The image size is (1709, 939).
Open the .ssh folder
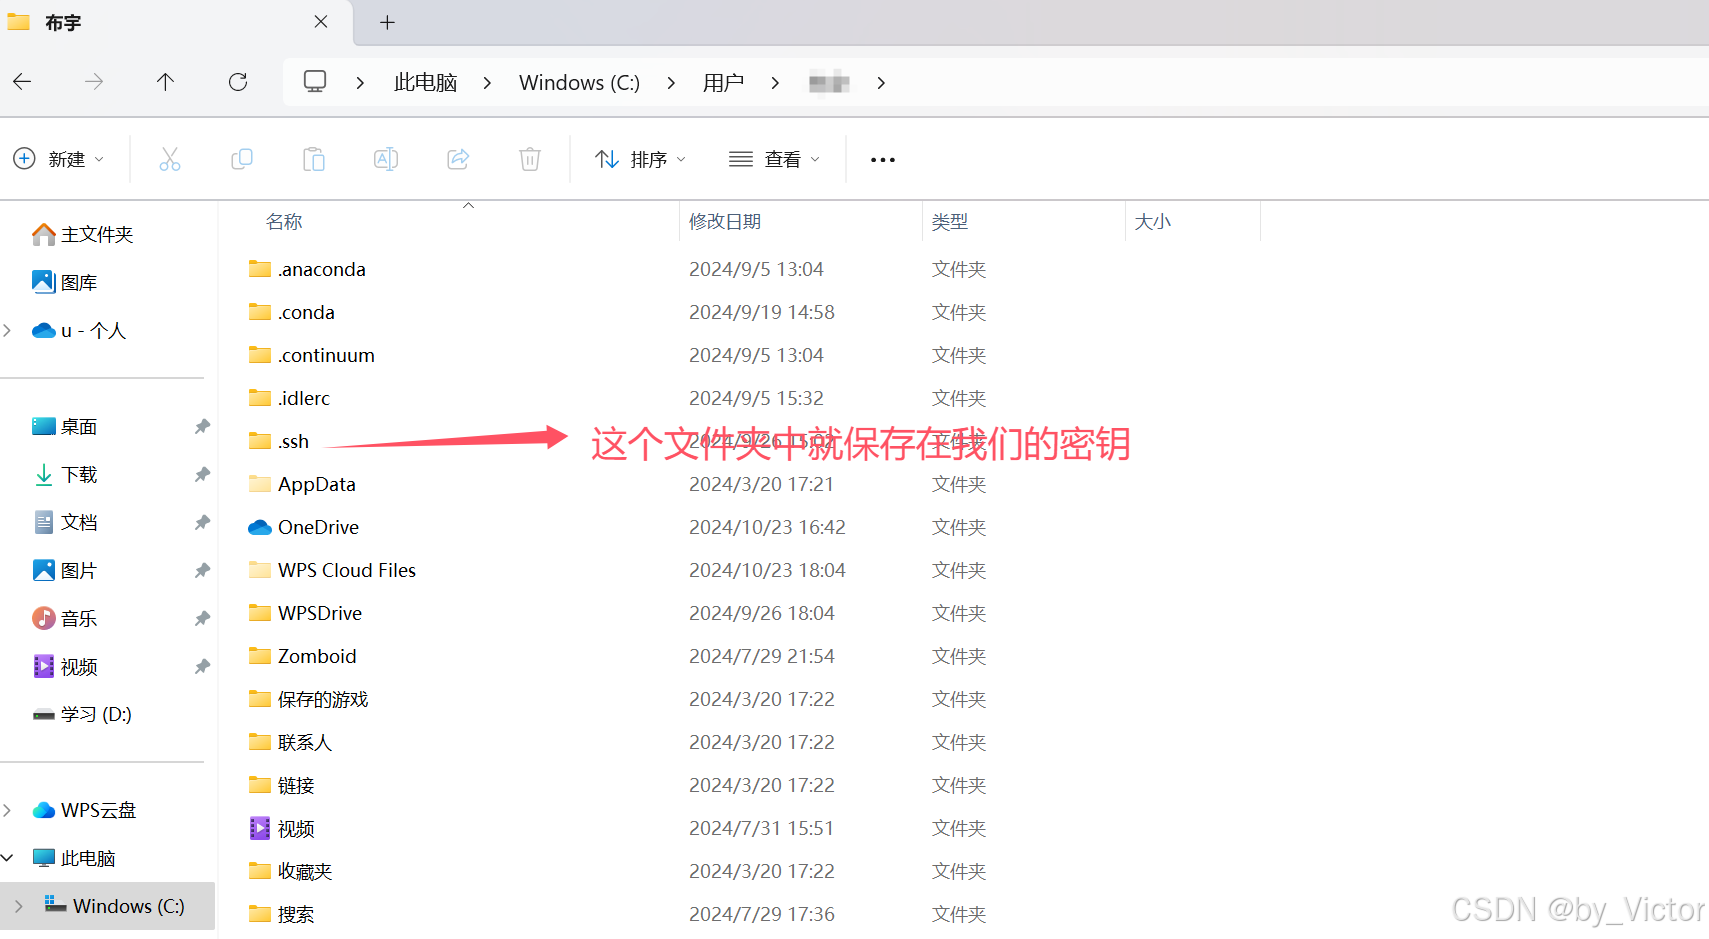click(291, 441)
